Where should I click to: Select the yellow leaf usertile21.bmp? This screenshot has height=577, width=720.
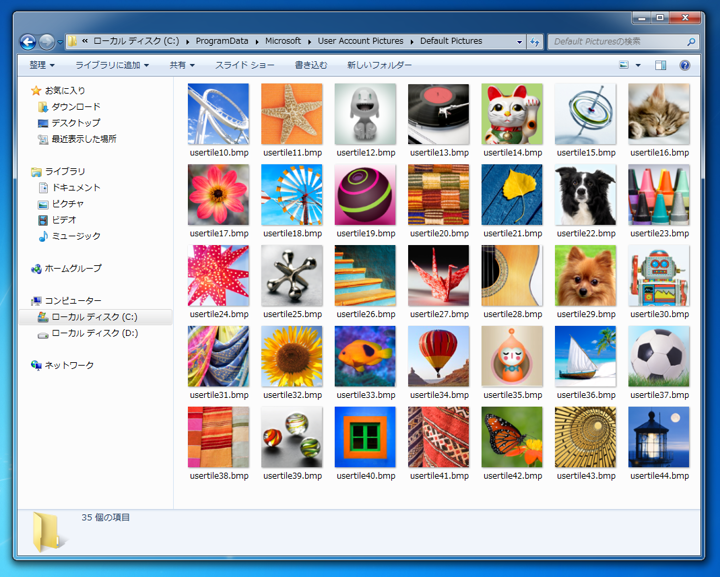[512, 195]
